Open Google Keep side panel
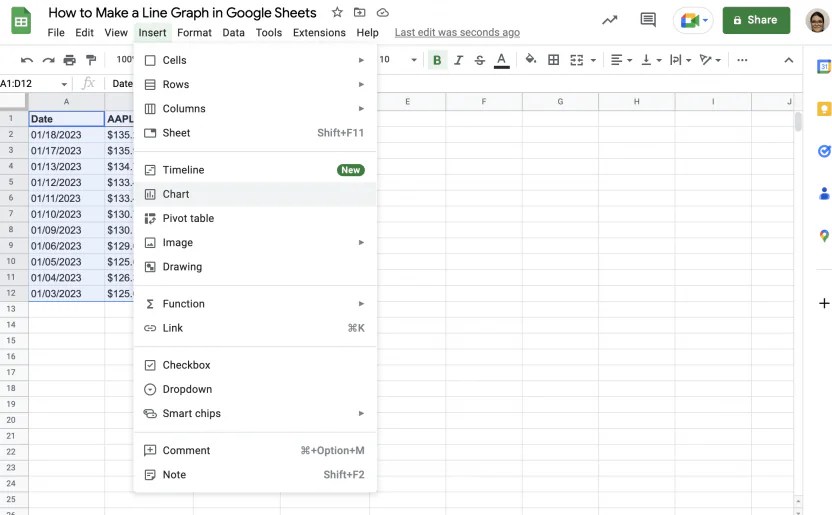The height and width of the screenshot is (515, 832). 824,109
